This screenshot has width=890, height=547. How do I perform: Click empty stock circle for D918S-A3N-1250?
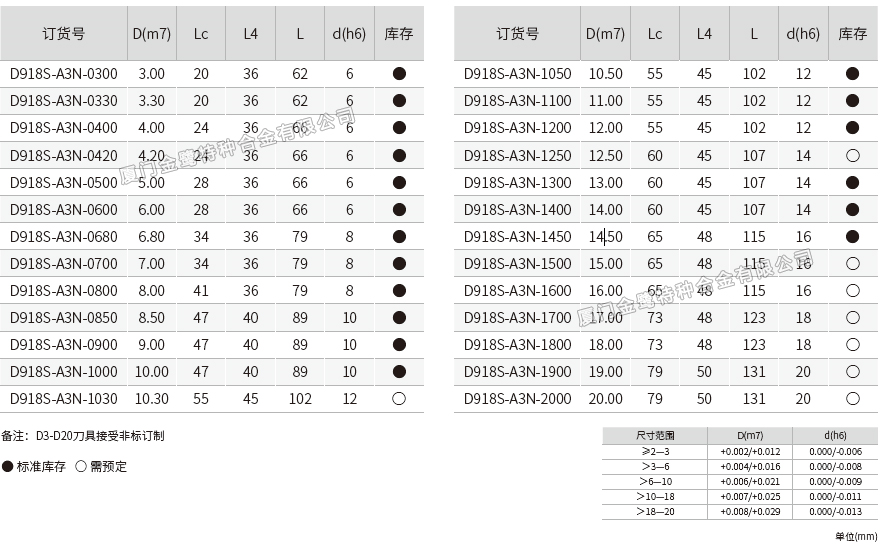pyautogui.click(x=852, y=156)
